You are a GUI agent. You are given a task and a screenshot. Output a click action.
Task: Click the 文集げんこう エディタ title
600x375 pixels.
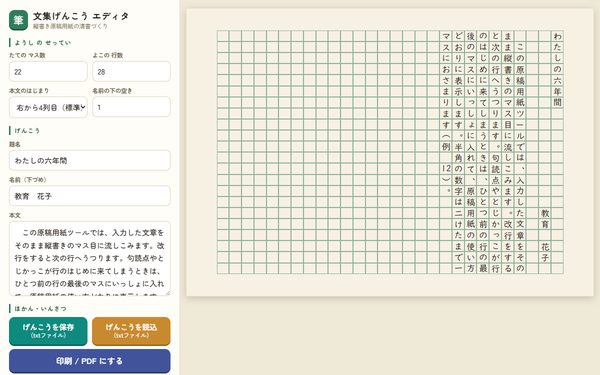point(81,16)
